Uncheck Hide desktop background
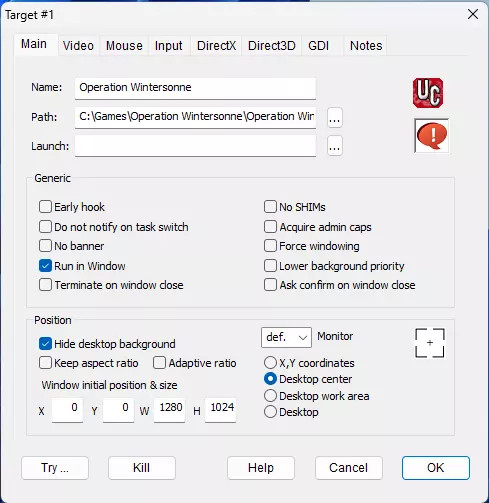This screenshot has height=503, width=489. pyautogui.click(x=45, y=344)
